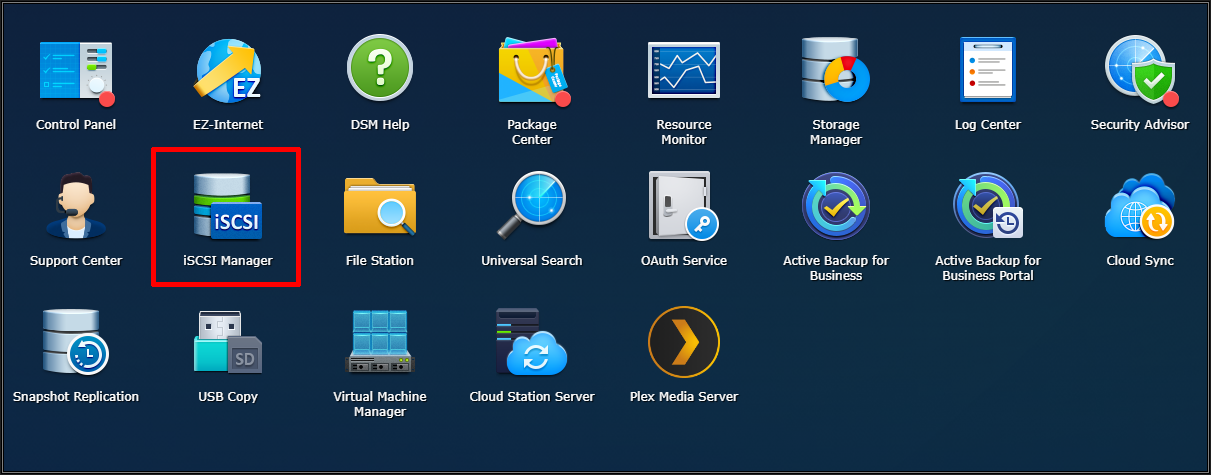Open the Active Backup for Business icon
Image resolution: width=1211 pixels, height=475 pixels.
pyautogui.click(x=836, y=205)
